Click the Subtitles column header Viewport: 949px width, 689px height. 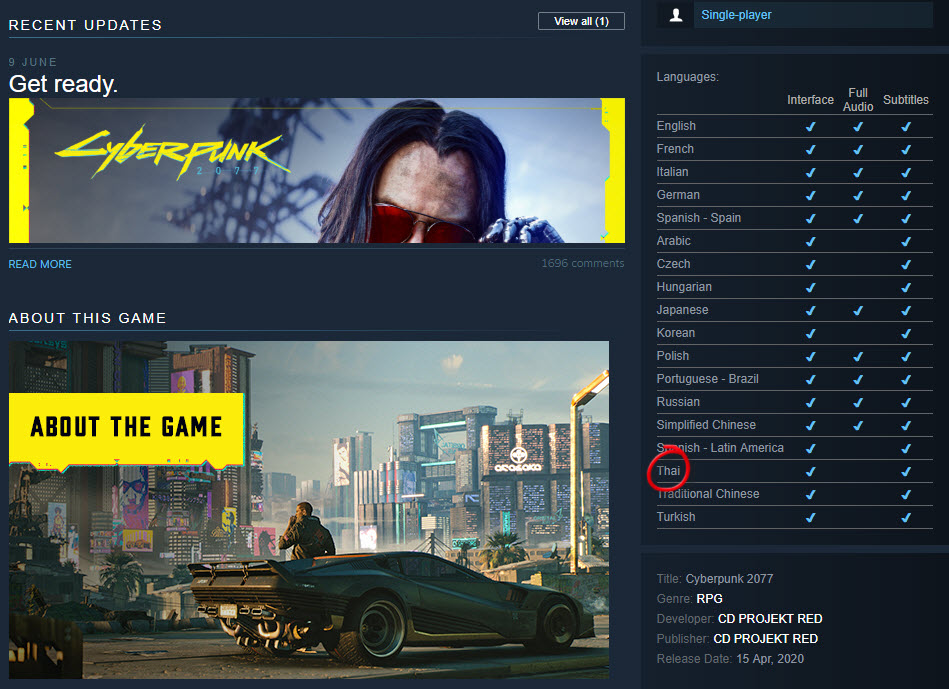pos(905,100)
